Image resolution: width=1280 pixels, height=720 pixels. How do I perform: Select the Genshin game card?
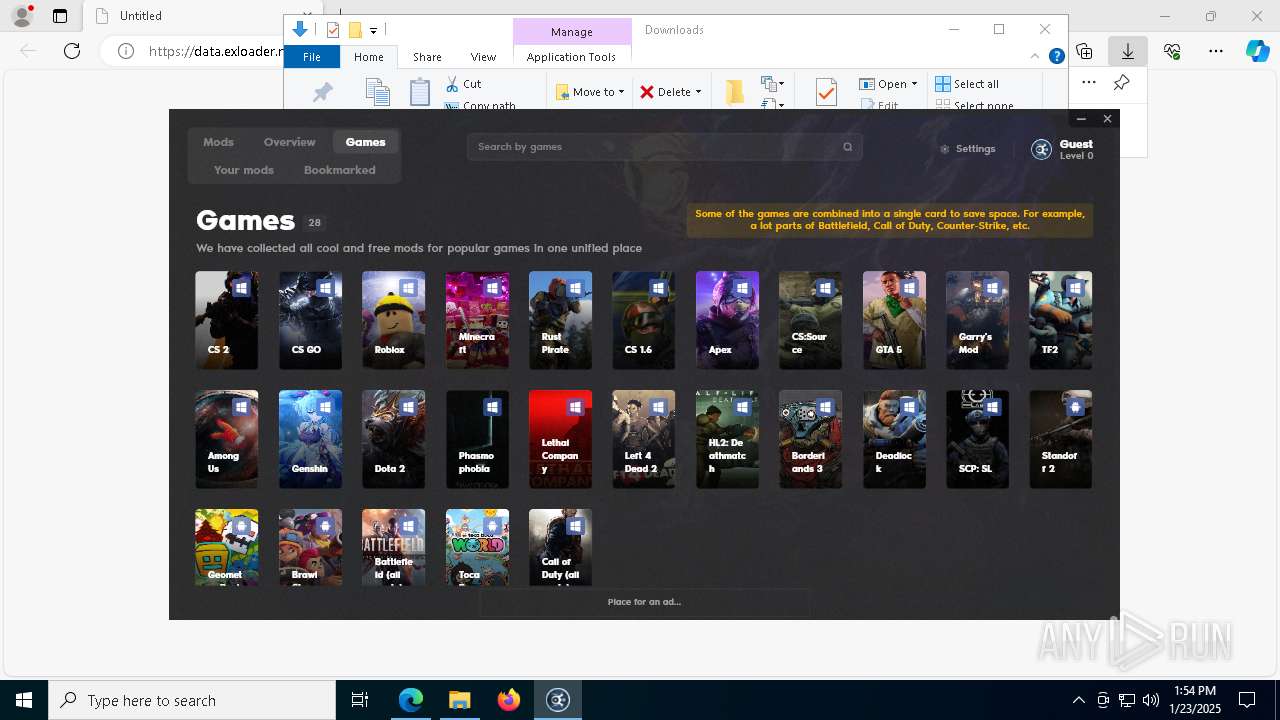(310, 439)
